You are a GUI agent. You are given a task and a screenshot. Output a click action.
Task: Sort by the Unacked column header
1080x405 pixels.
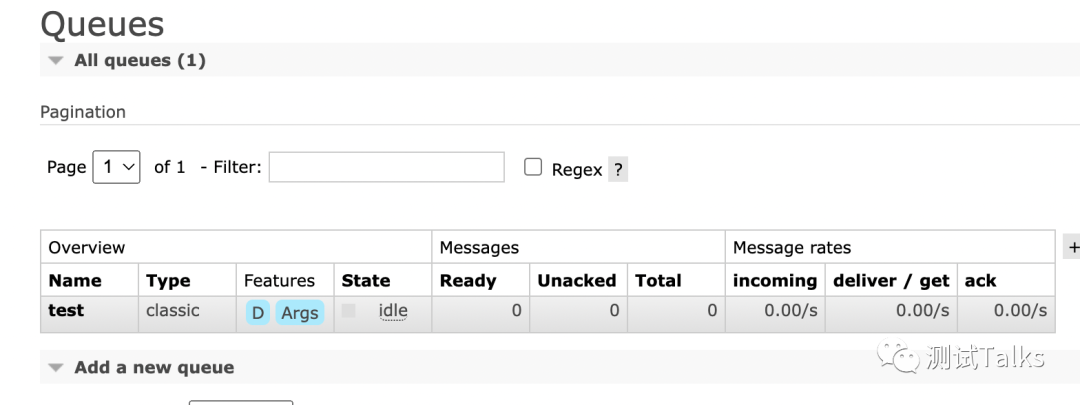coord(576,281)
